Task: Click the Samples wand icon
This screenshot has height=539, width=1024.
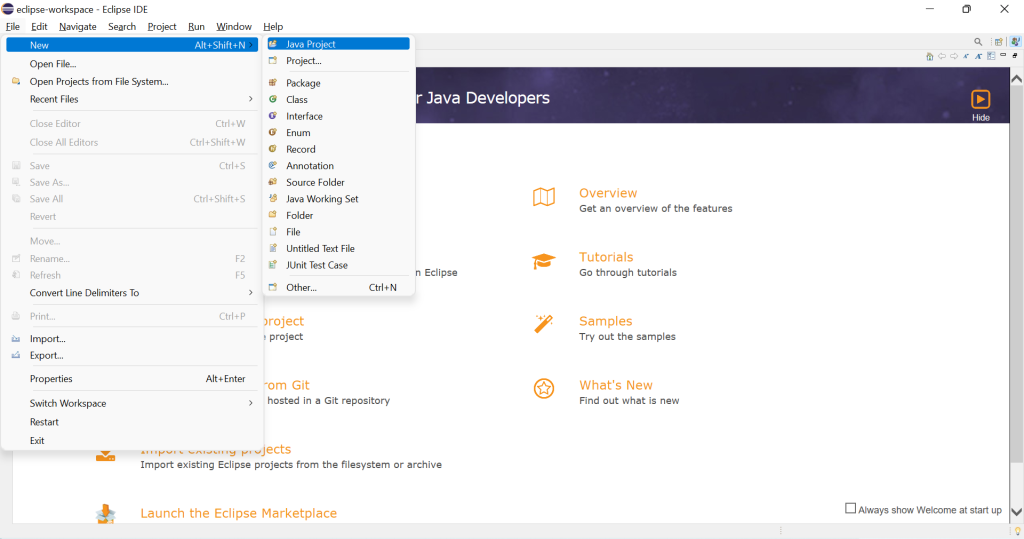Action: [x=543, y=324]
